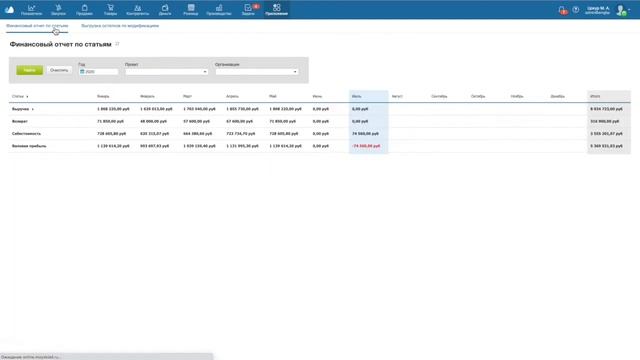
Task: Click the Февраль column header
Action: pos(147,96)
